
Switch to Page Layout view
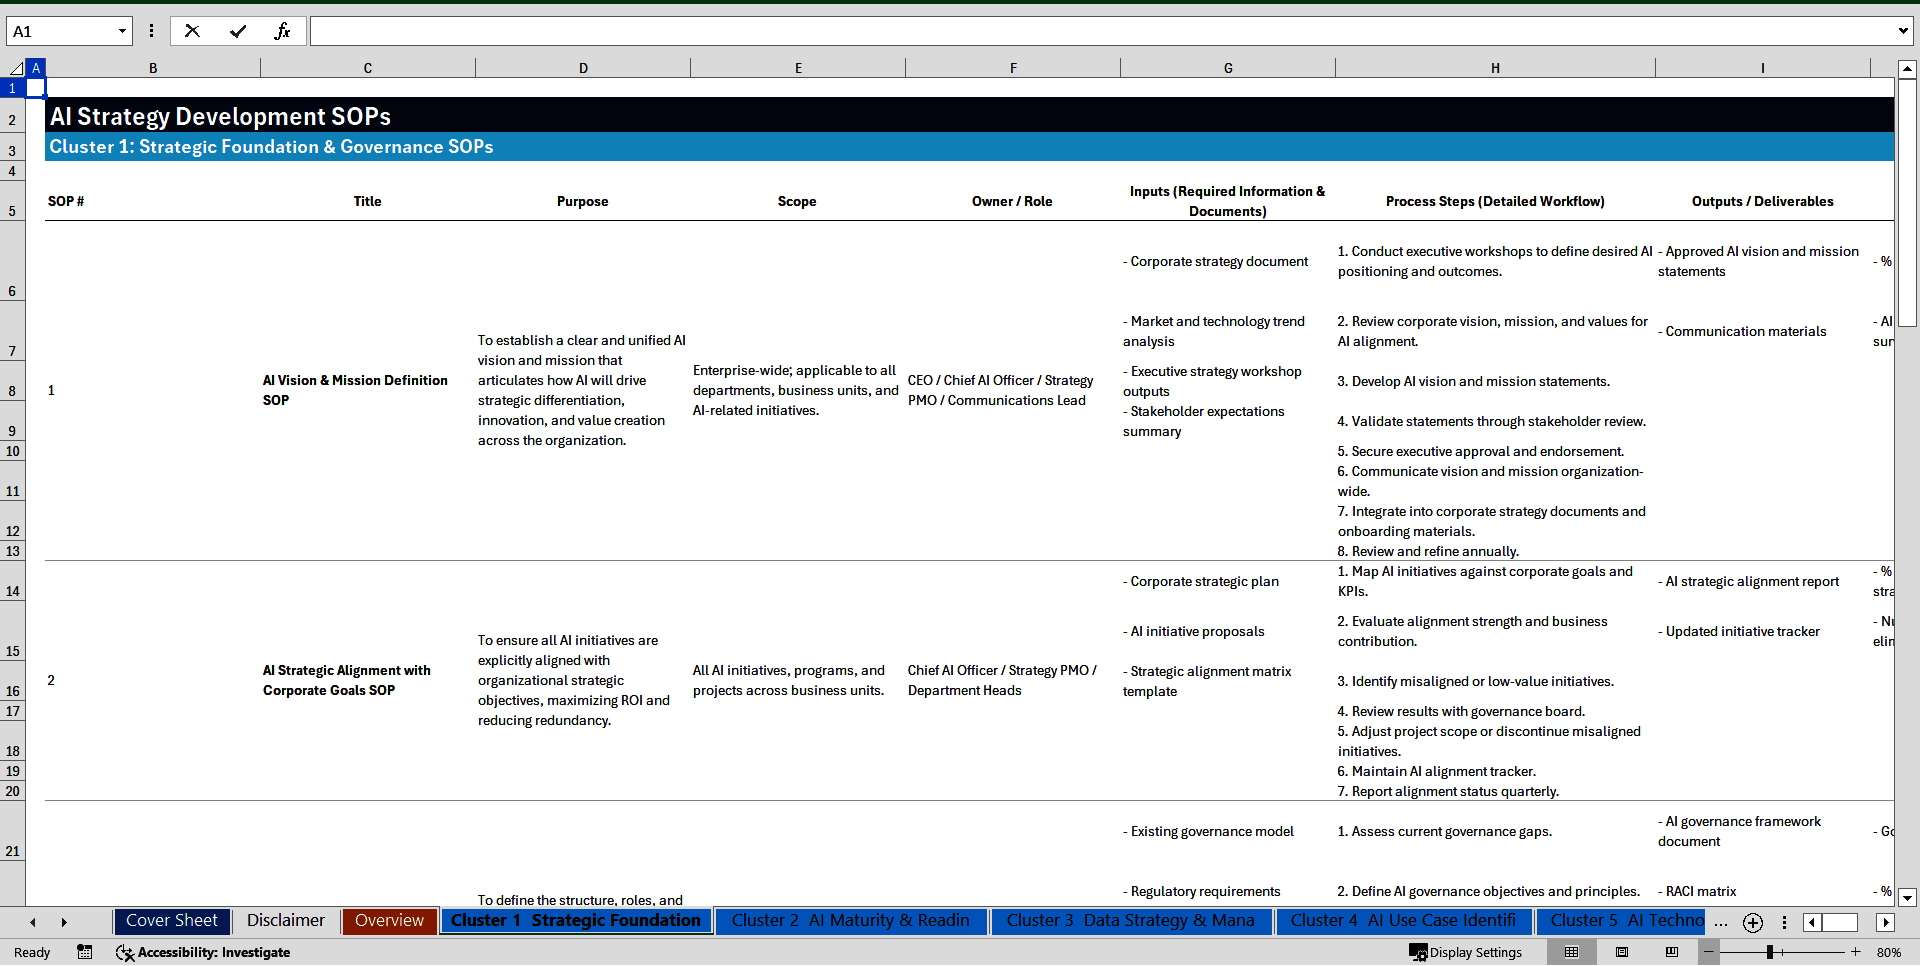(x=1622, y=952)
